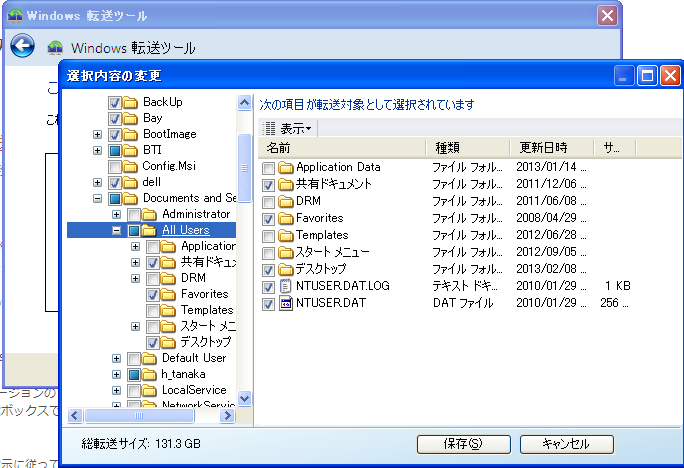Click the Templates folder icon in tree
The width and height of the screenshot is (684, 468).
coord(168,311)
